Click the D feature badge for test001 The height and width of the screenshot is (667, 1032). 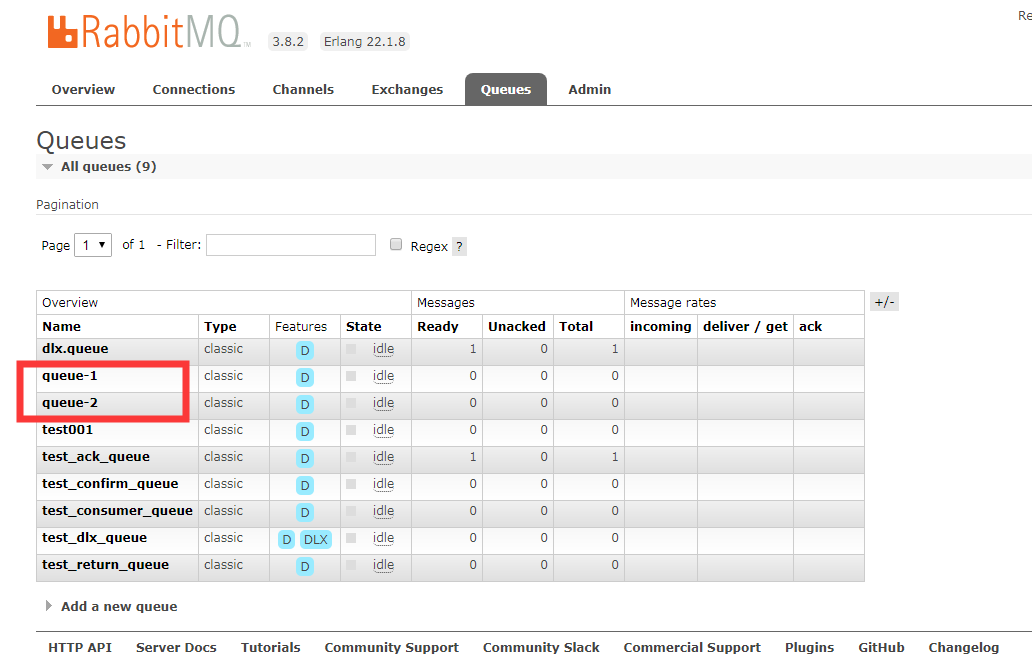click(305, 431)
